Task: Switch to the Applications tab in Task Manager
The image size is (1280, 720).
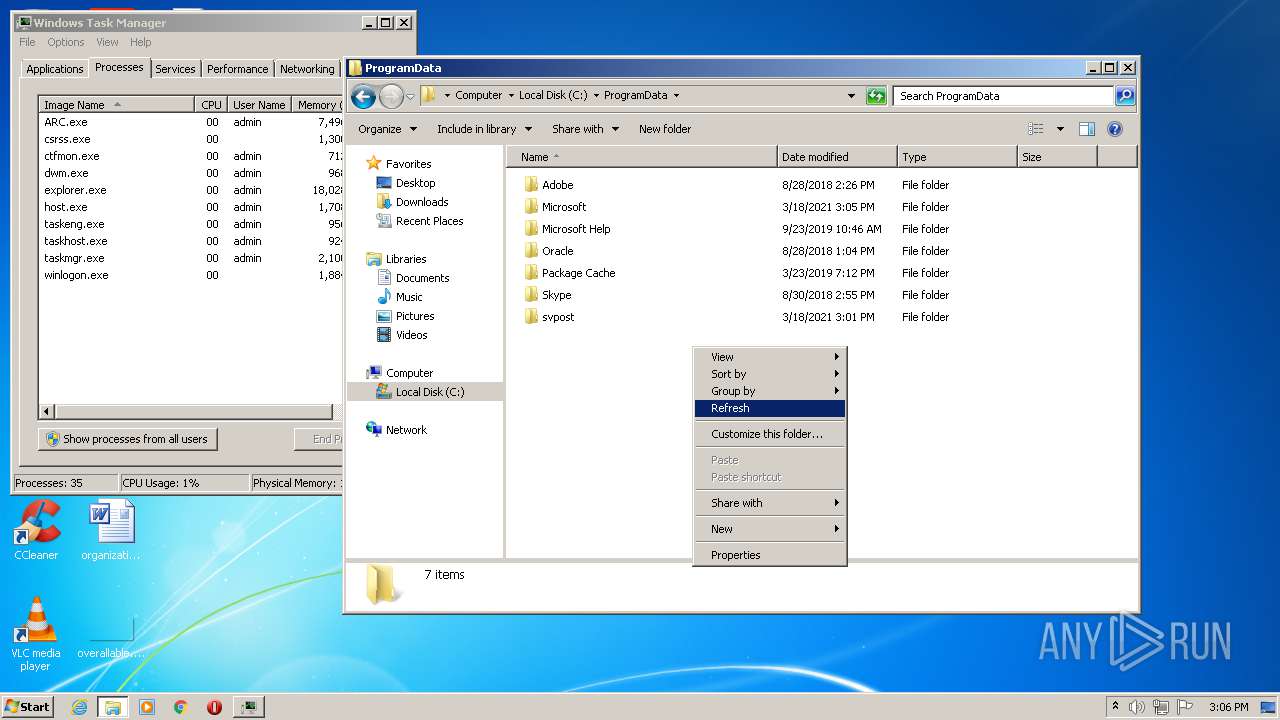Action: tap(54, 69)
